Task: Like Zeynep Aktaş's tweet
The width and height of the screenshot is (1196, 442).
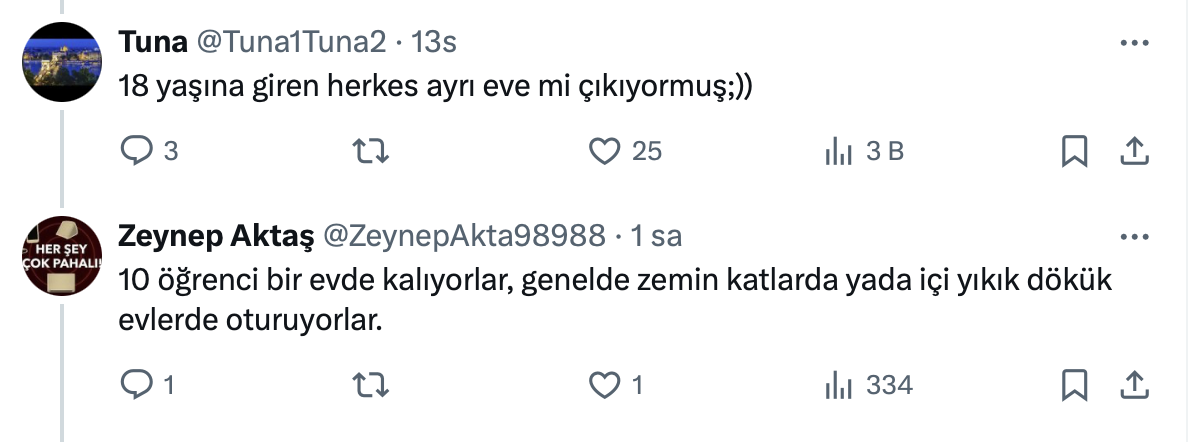Action: click(x=602, y=384)
